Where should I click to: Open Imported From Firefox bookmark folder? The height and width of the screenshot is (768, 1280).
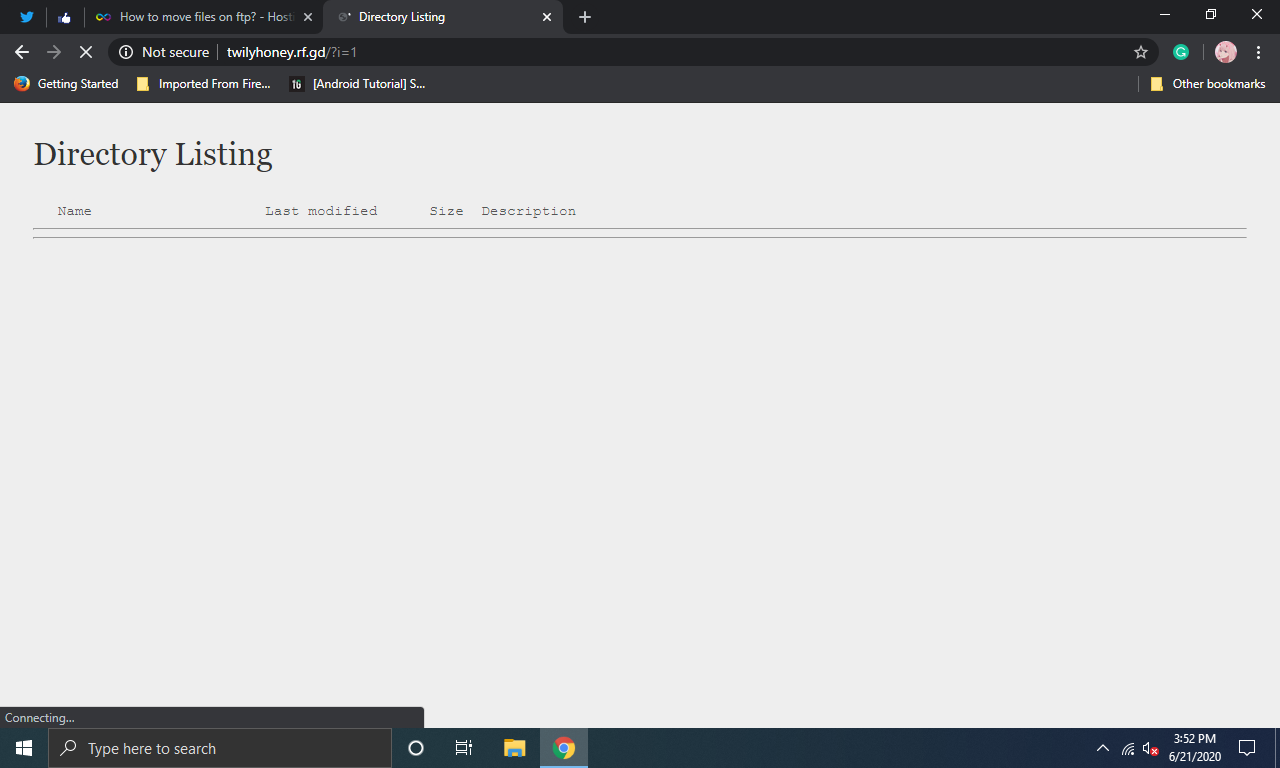(x=204, y=84)
